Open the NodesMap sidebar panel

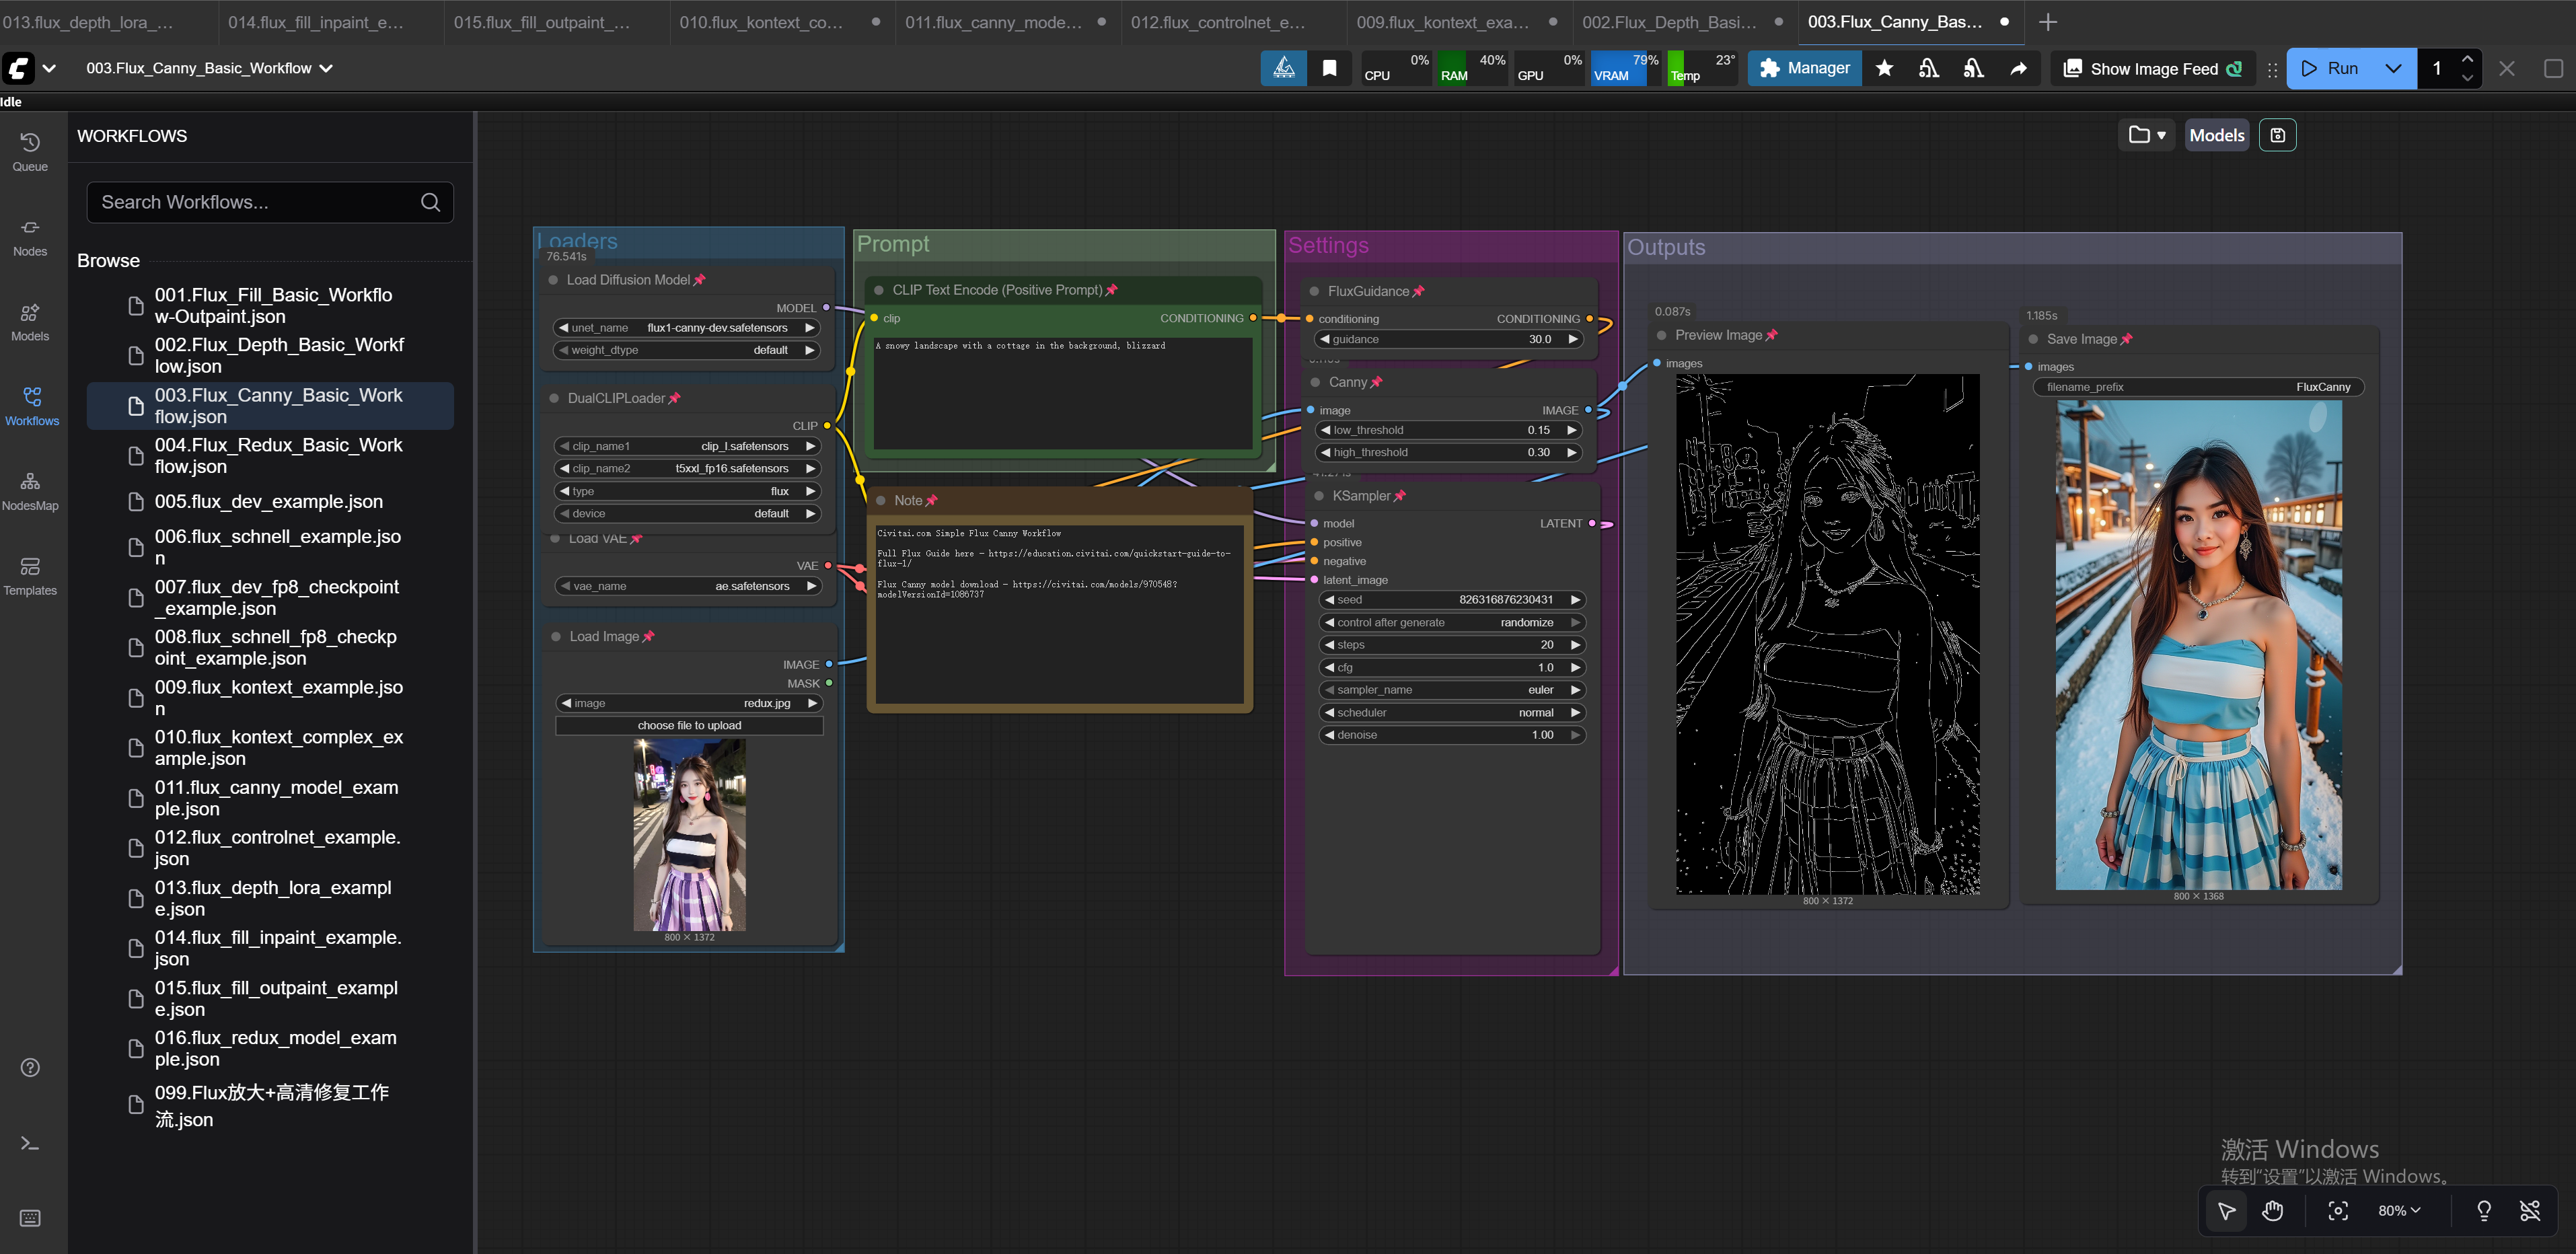tap(30, 489)
